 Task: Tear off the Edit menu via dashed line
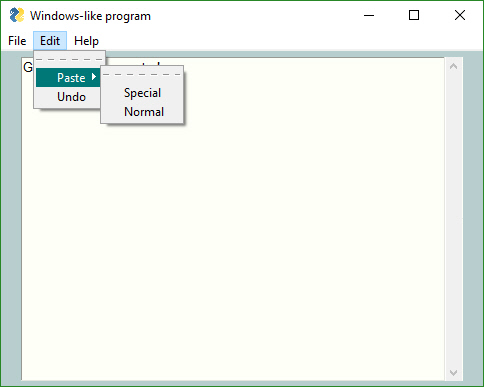click(x=69, y=60)
